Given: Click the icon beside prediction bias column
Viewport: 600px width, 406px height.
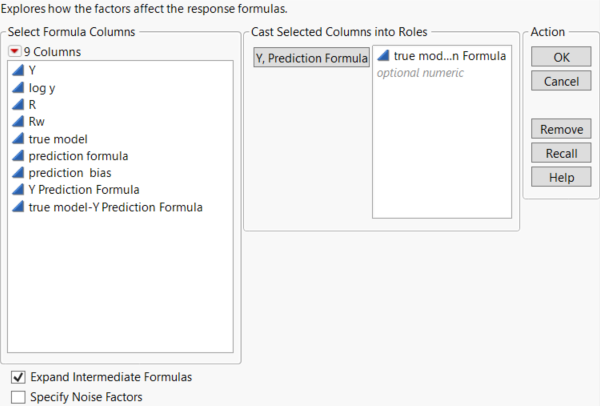Looking at the screenshot, I should (19, 173).
